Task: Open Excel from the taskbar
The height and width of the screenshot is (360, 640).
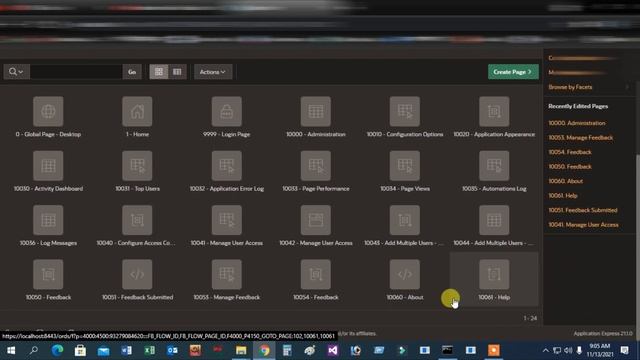Action: coord(149,350)
